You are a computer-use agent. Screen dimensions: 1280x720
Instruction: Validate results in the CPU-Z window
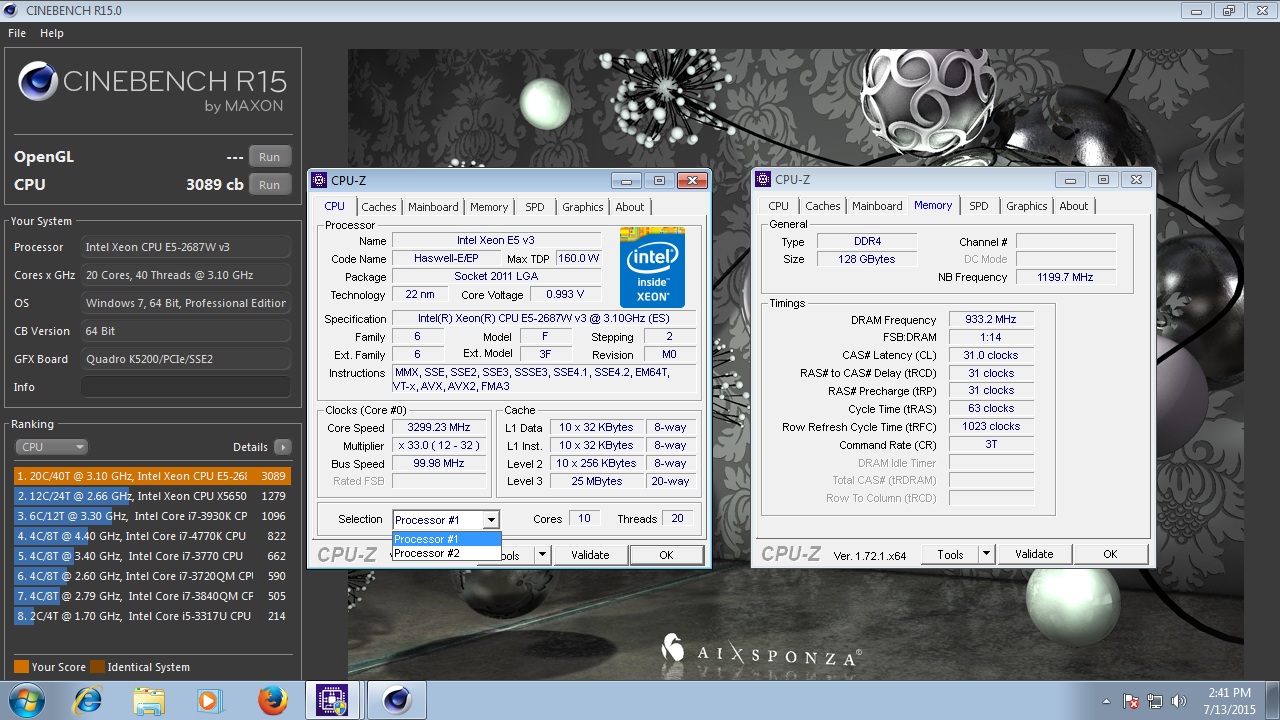(x=591, y=554)
